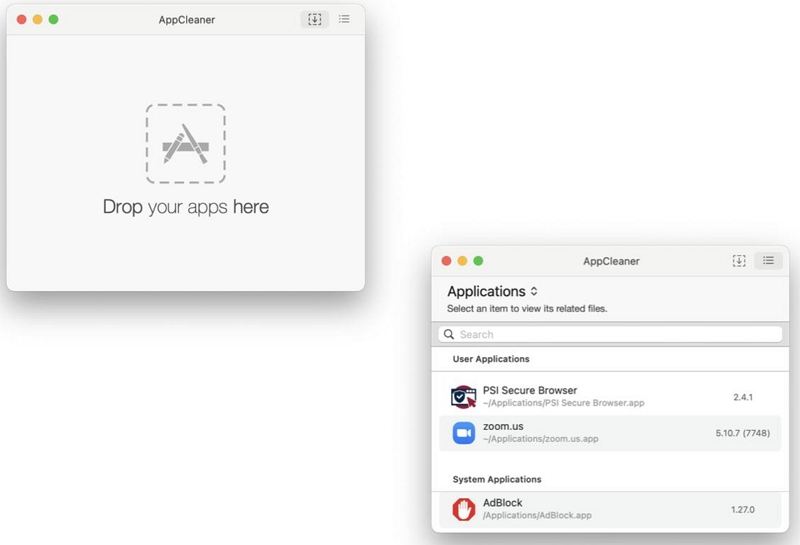Zoom the Applications list window with green button
Viewport: 800px width, 545px height.
[478, 261]
